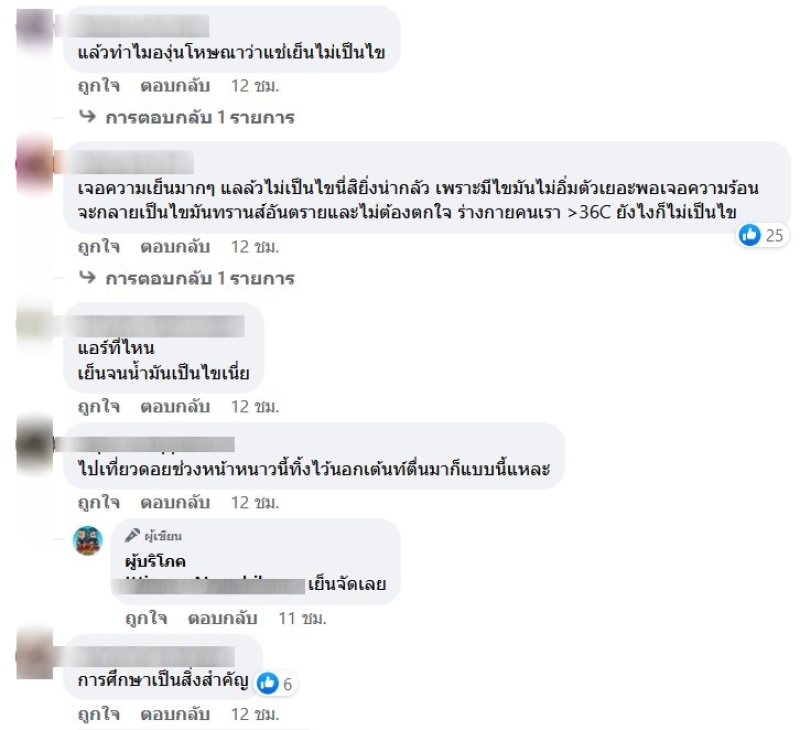Click the like reaction icon showing 6
Viewport: 800px width, 730px height.
[x=267, y=683]
